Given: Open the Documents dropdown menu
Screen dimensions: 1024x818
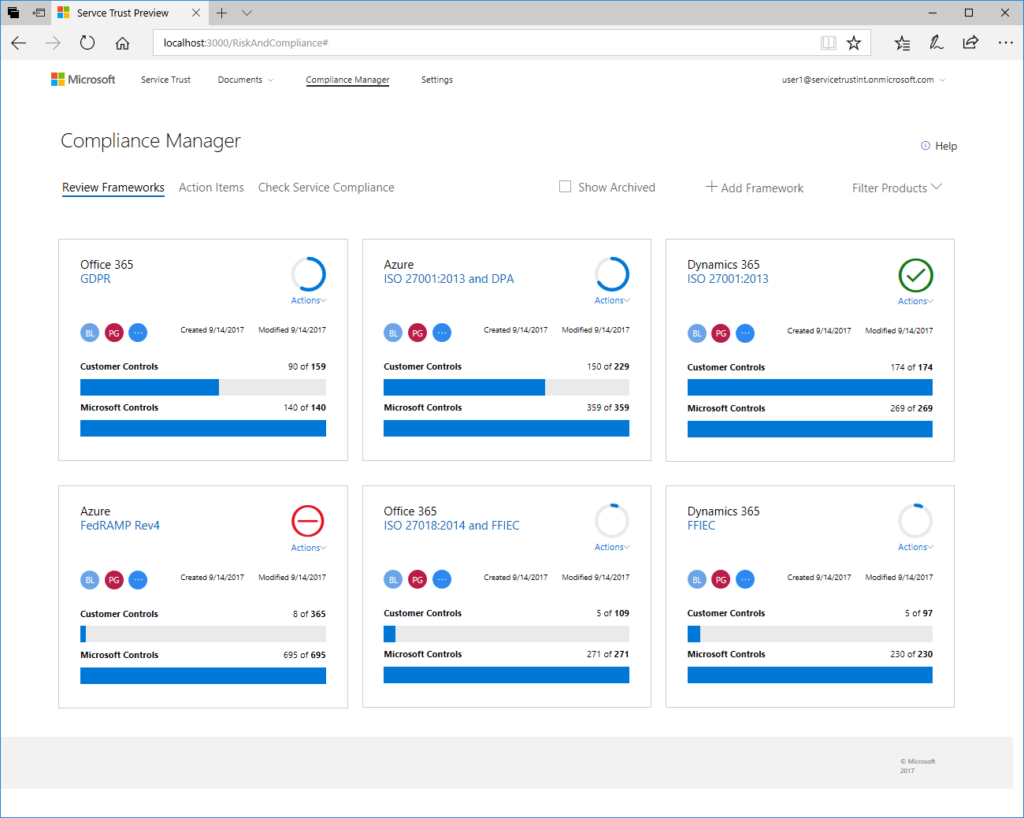Looking at the screenshot, I should 244,79.
